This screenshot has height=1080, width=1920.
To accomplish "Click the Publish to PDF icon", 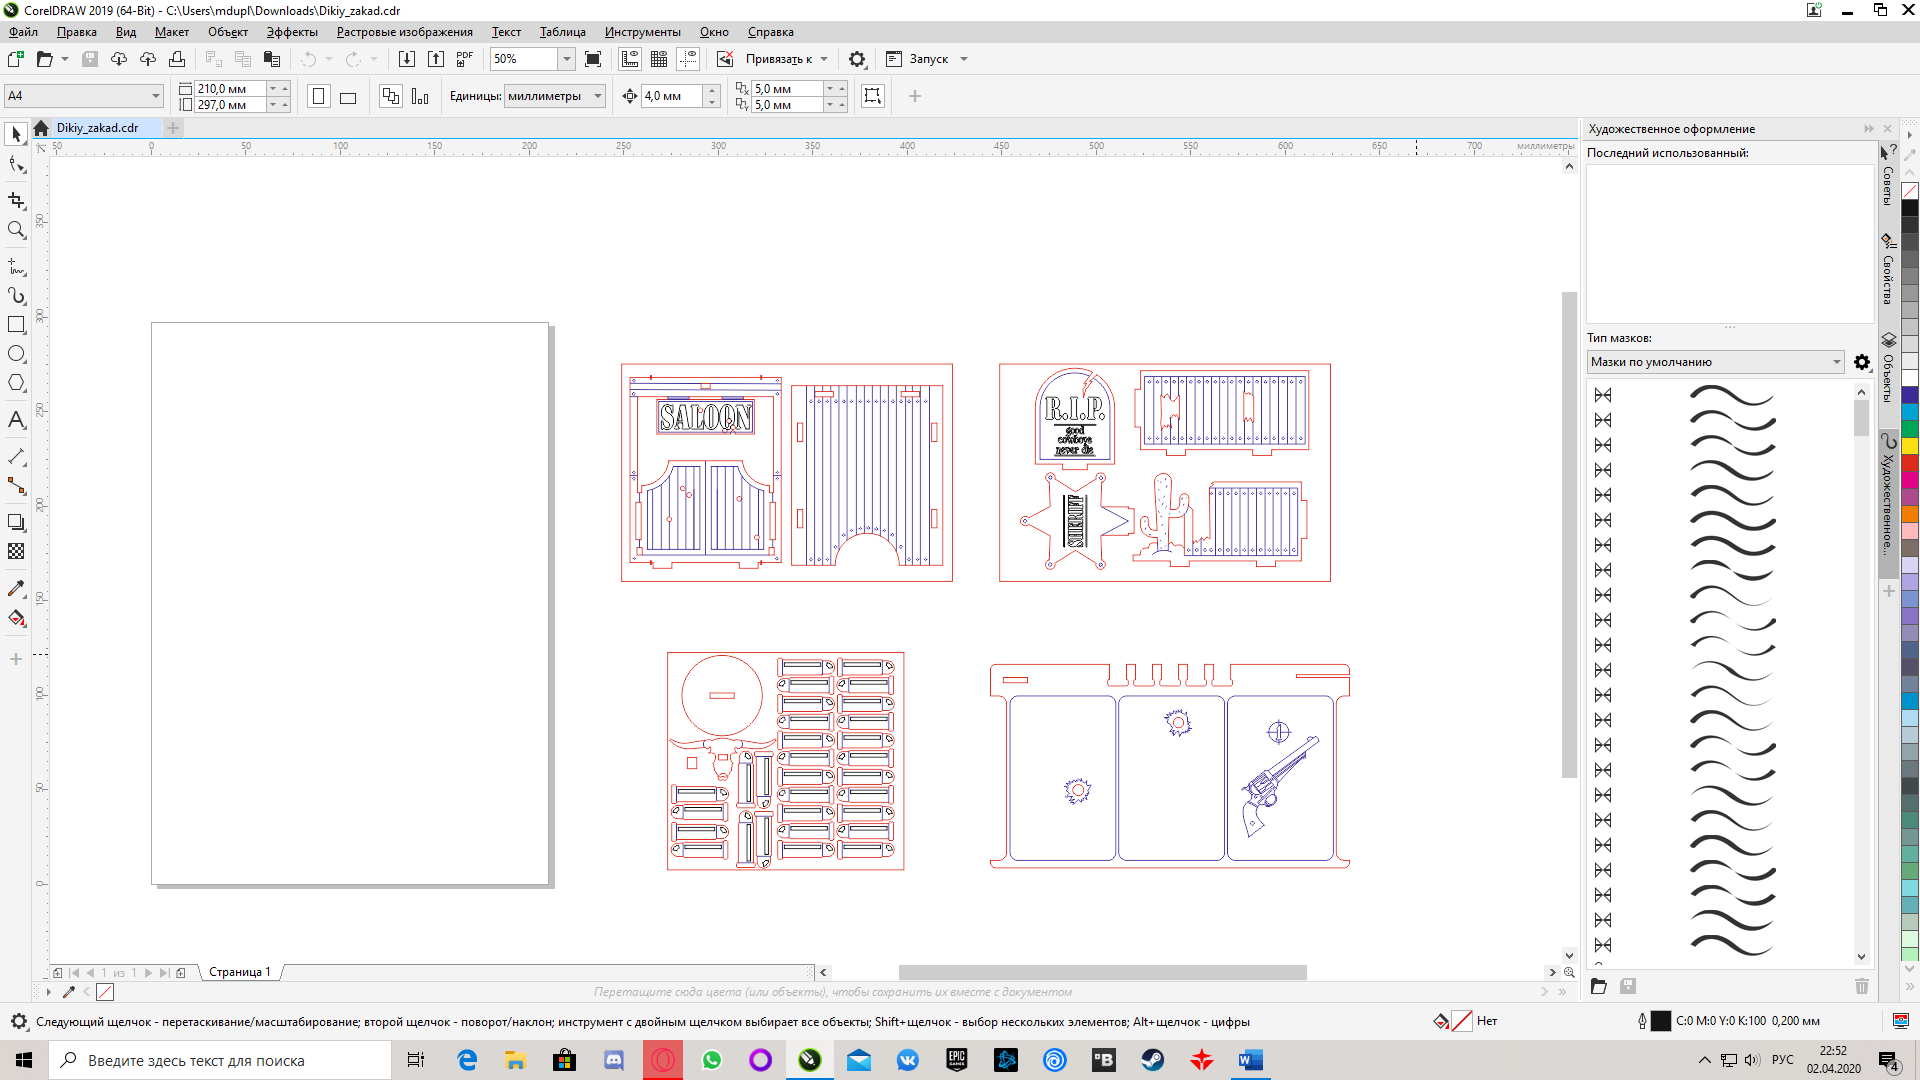I will coord(464,59).
